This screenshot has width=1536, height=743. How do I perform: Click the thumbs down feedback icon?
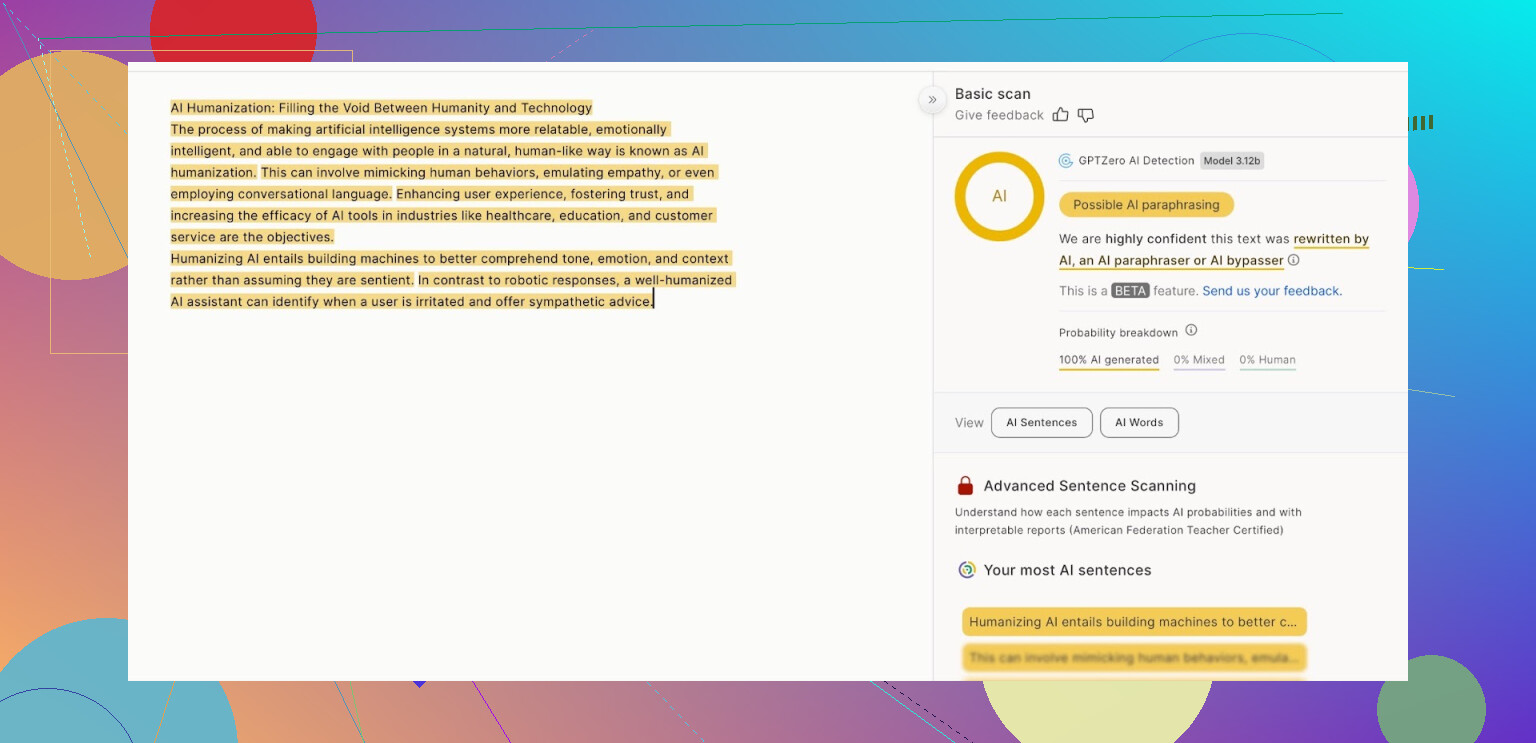[x=1086, y=115]
